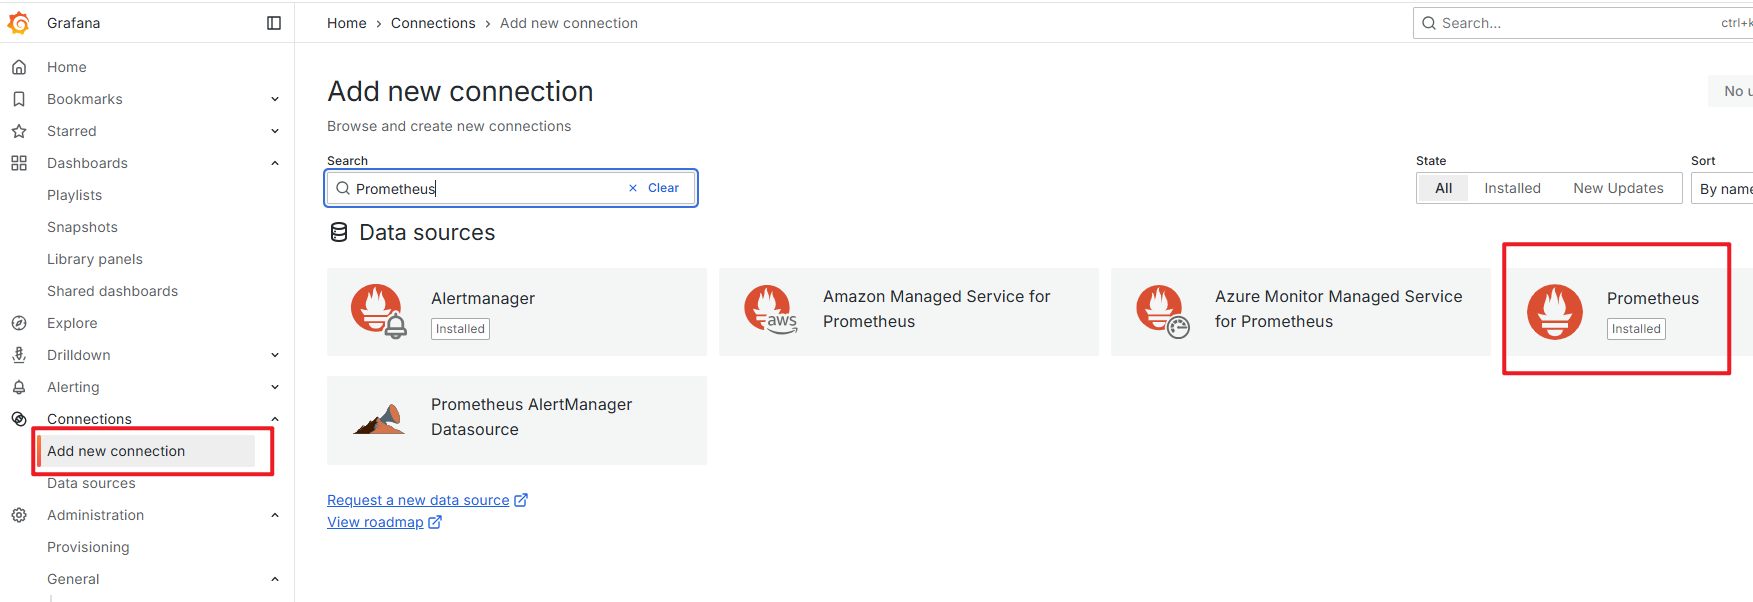Collapse the Dashboards section chevron
Screen dimensions: 1753x602
click(275, 163)
